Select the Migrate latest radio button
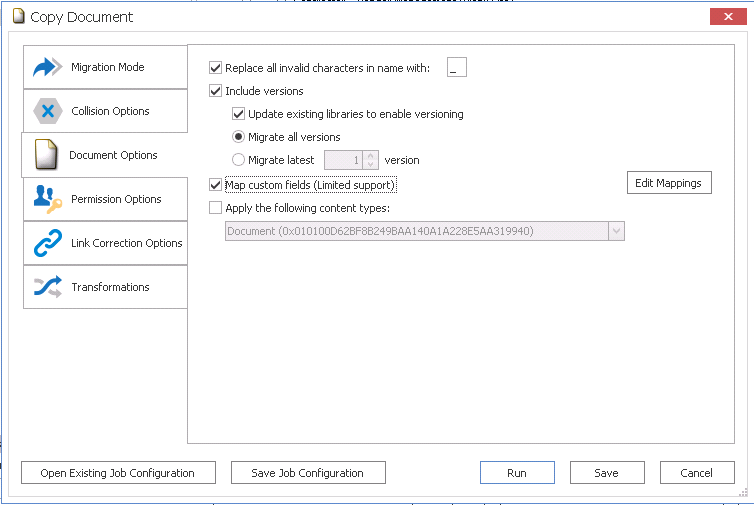 pyautogui.click(x=238, y=160)
